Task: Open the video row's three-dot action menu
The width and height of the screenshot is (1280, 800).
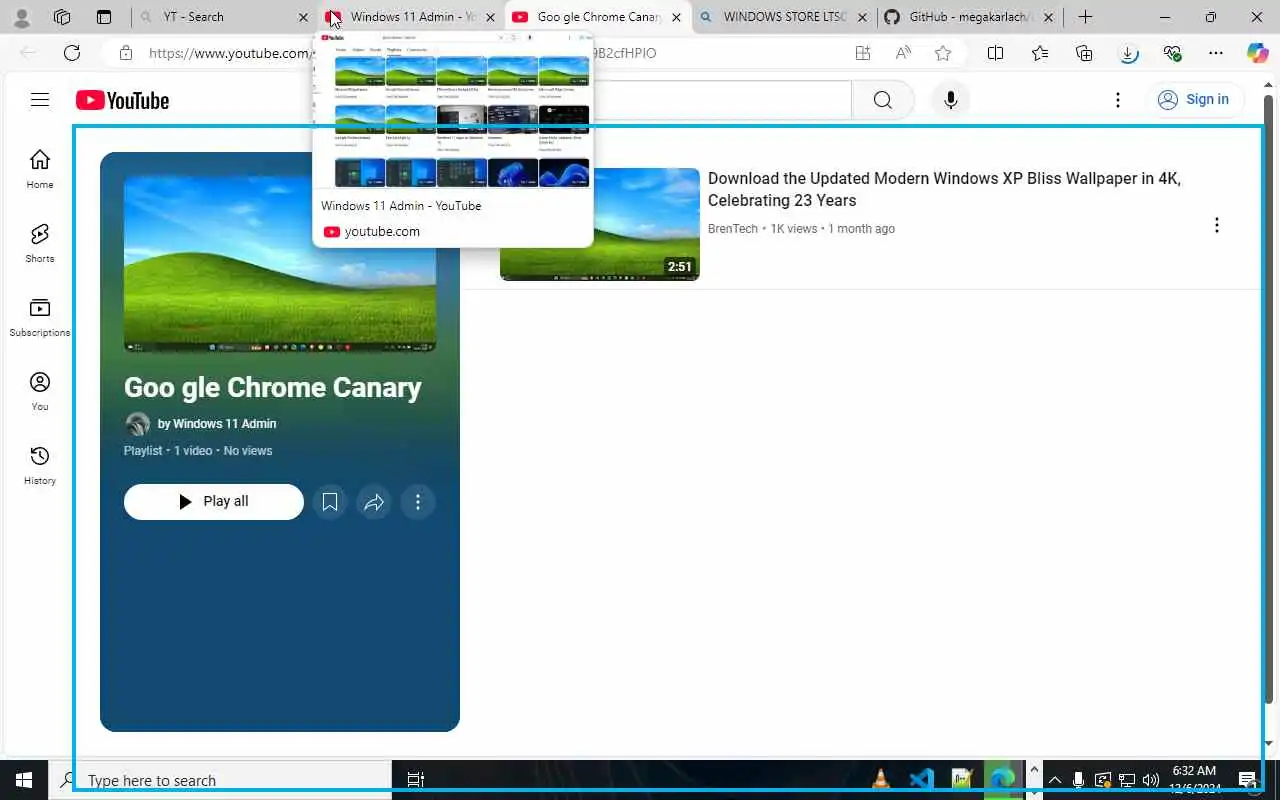Action: (x=1217, y=225)
